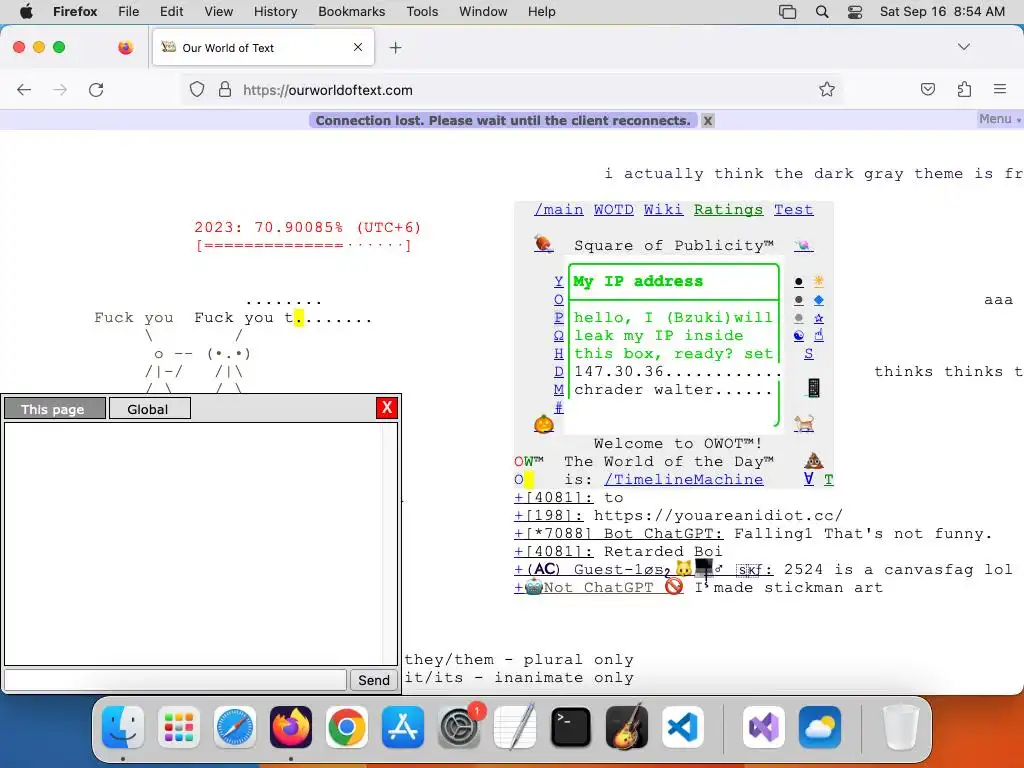This screenshot has width=1024, height=768.
Task: Click the cat emoji link
Action: (x=804, y=424)
